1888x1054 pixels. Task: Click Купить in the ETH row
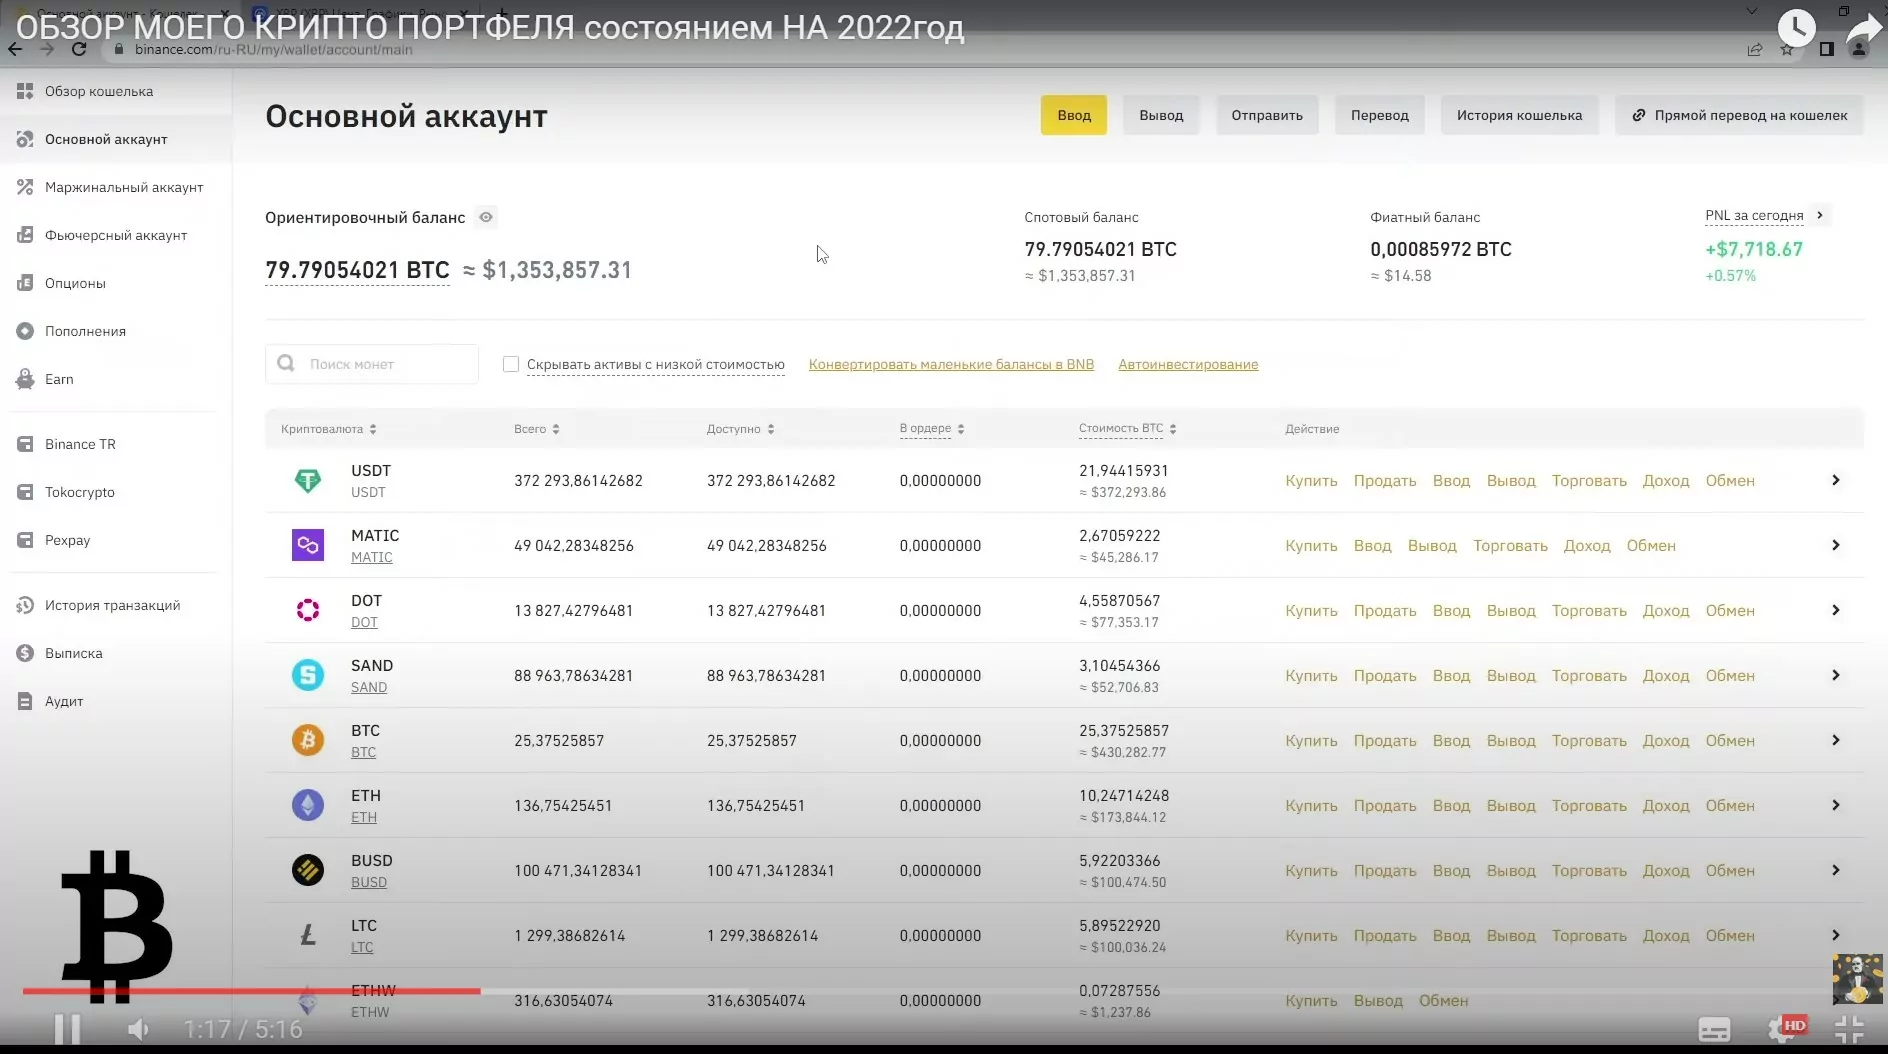(1311, 805)
